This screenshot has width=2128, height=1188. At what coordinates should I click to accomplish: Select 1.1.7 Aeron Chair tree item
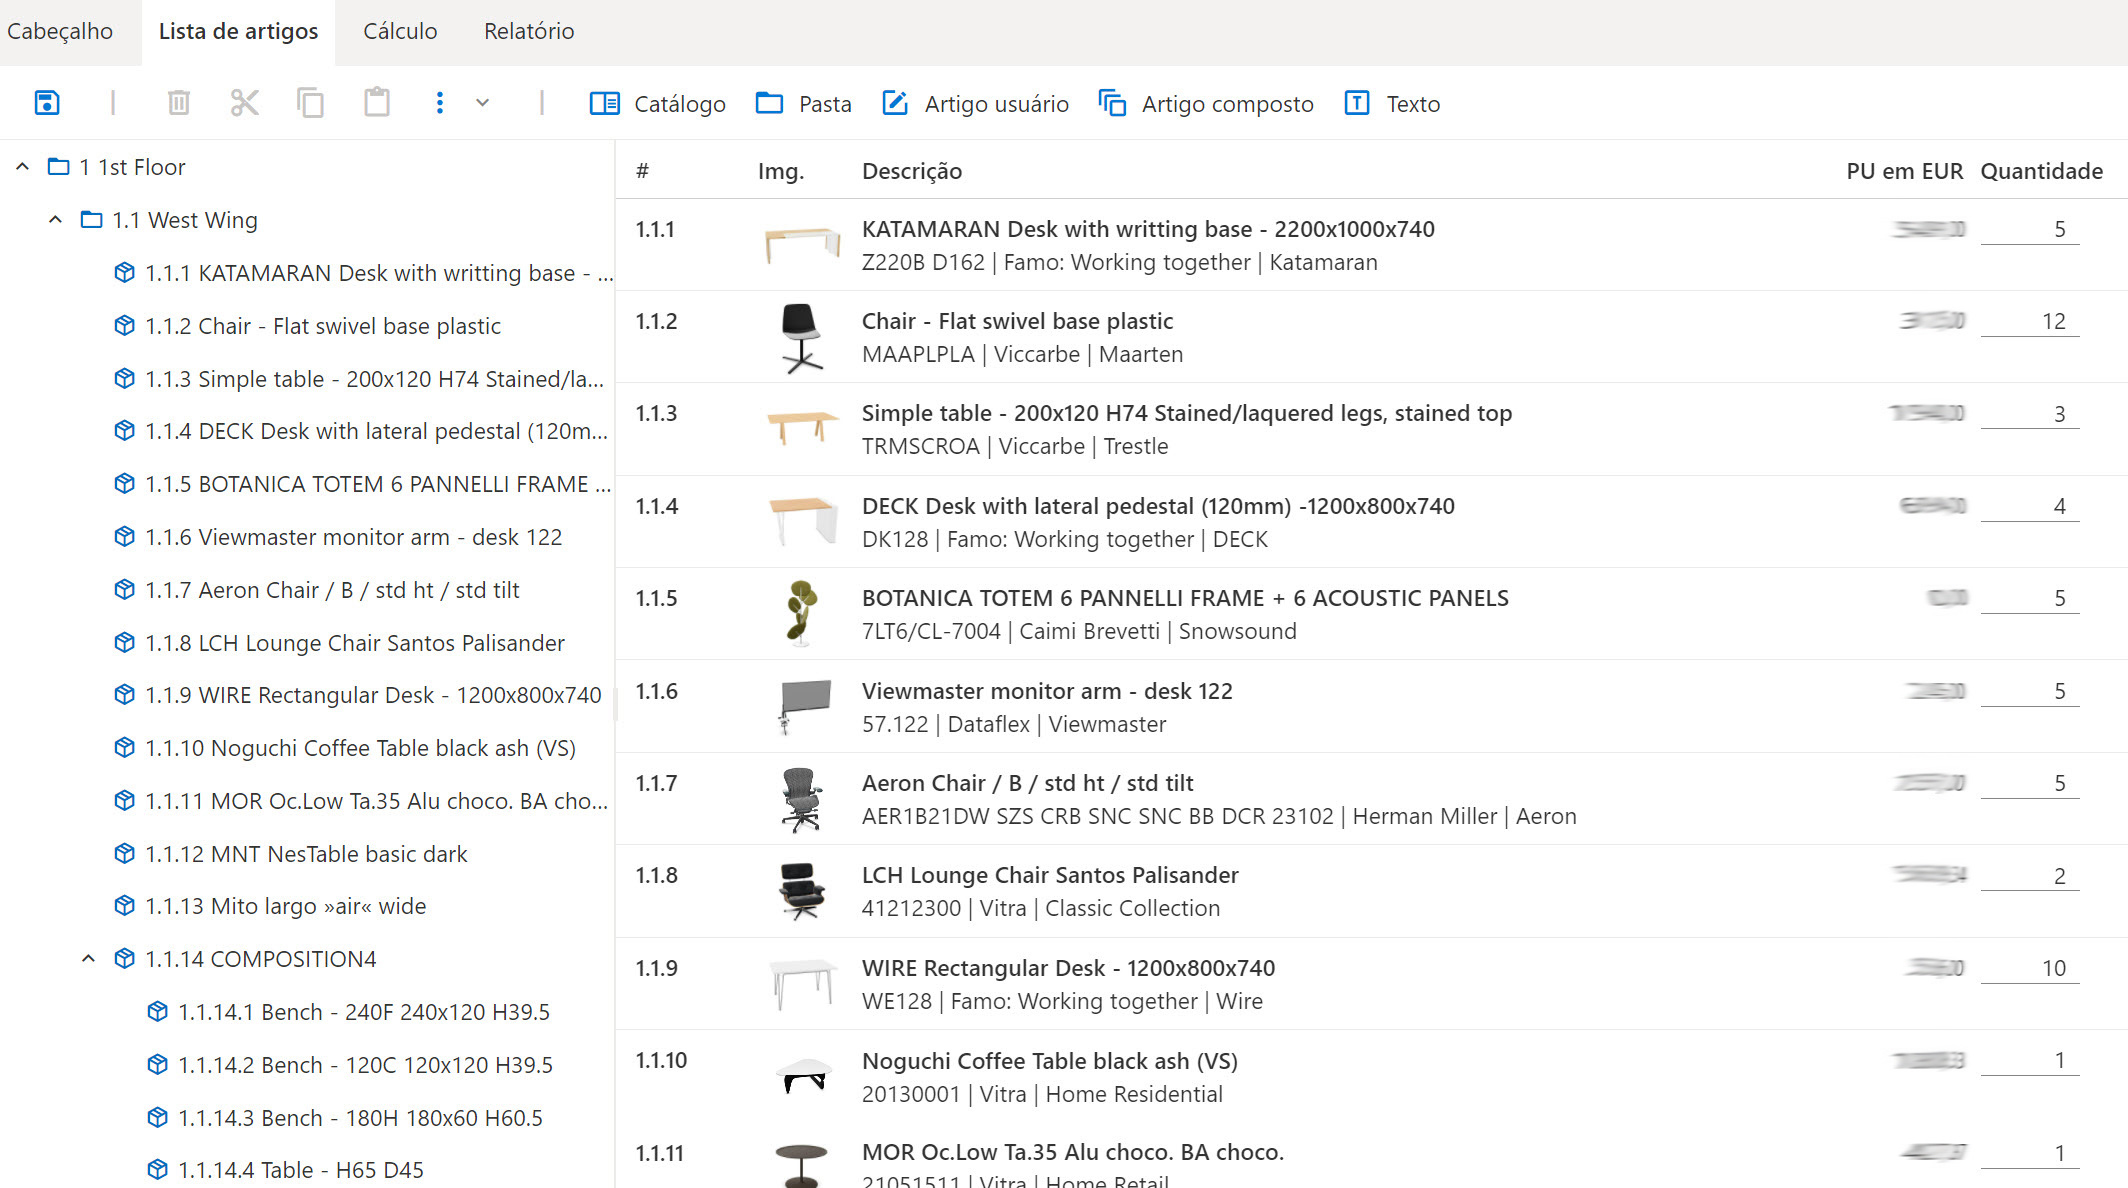(x=332, y=590)
